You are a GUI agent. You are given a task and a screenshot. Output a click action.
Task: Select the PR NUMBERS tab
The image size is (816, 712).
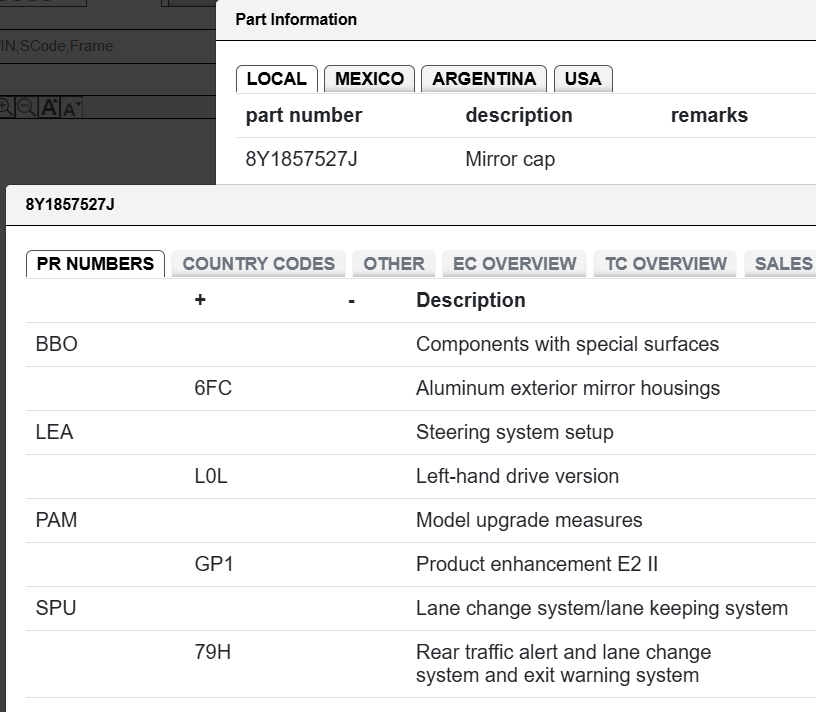[x=95, y=263]
